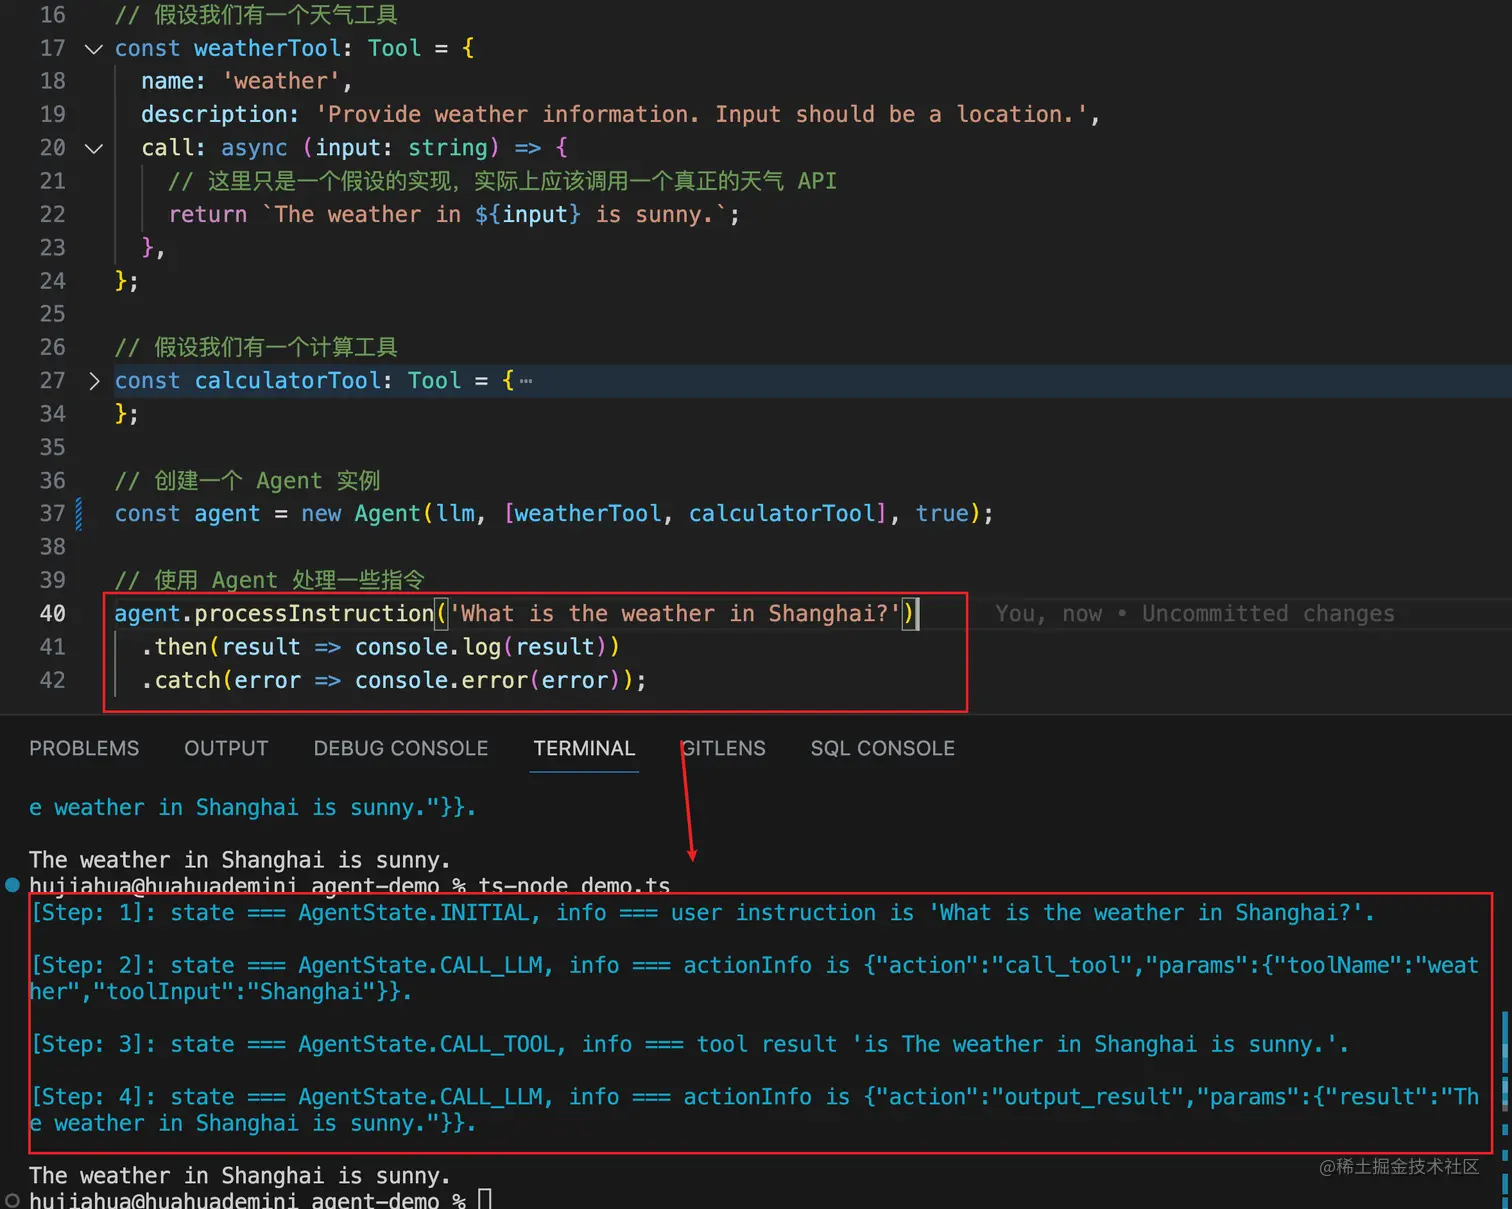Click the hollow circle marker at the last prompt
Screen dimensions: 1512x1209
click(x=13, y=1200)
